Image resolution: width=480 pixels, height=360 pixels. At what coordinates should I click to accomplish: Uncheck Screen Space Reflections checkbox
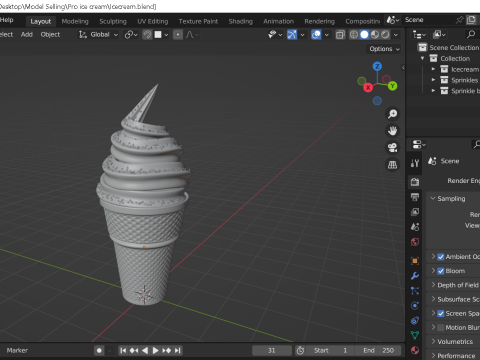click(x=441, y=314)
